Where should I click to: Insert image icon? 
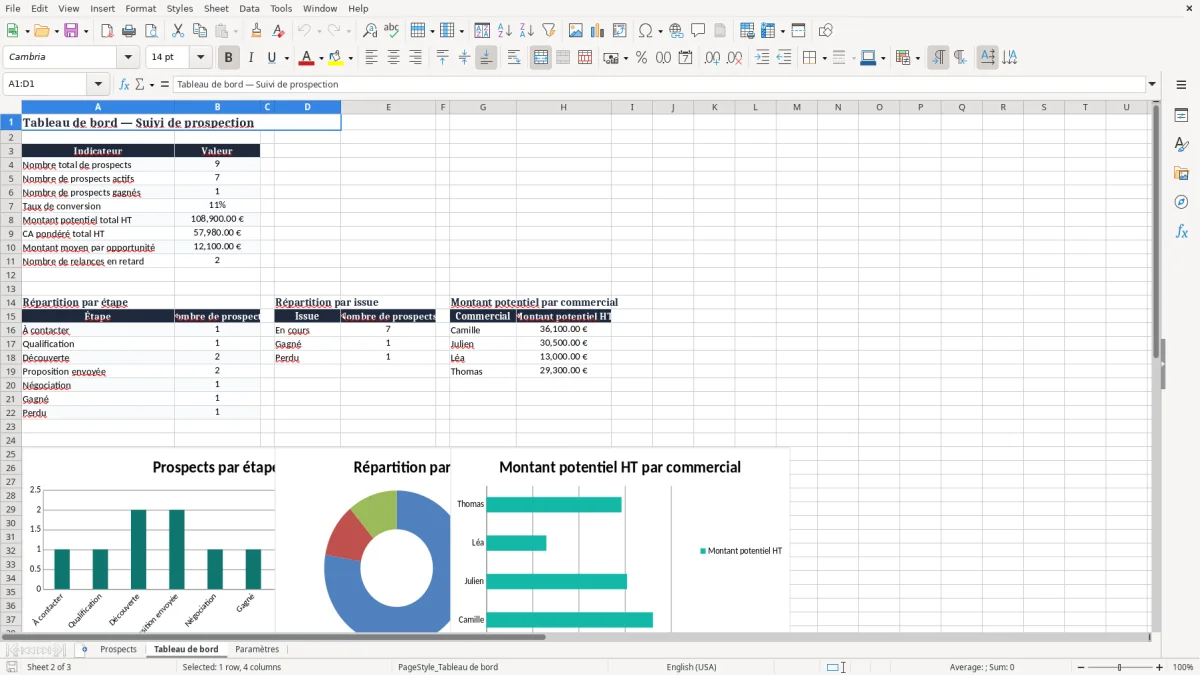point(575,31)
